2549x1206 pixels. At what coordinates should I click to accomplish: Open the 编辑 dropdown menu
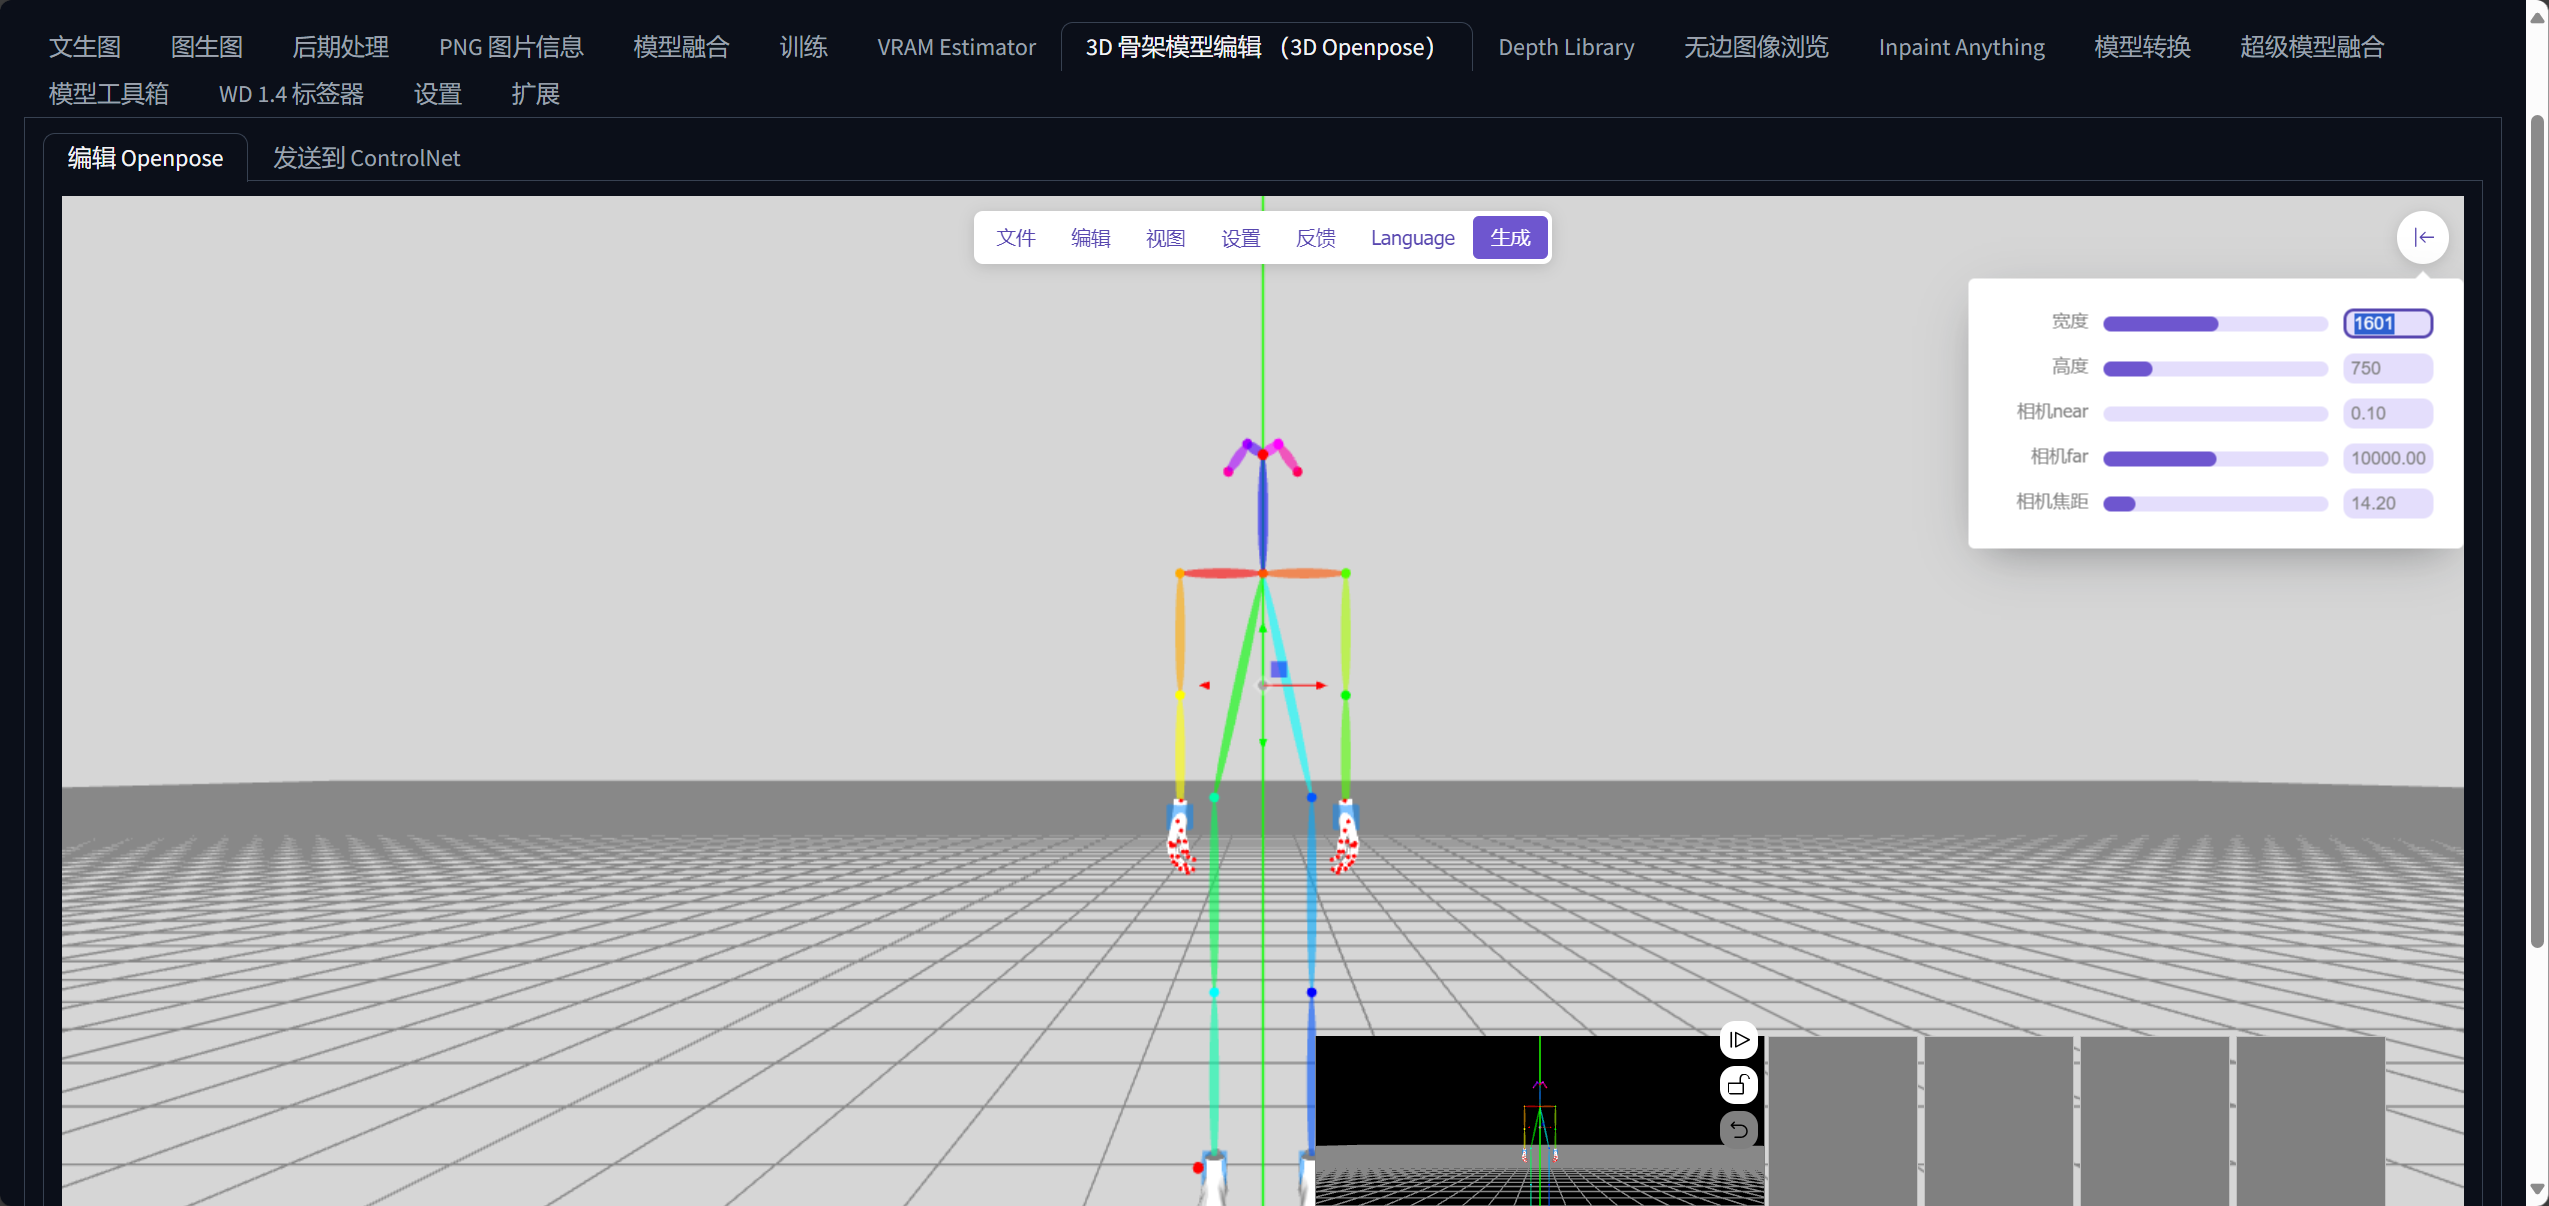pos(1090,238)
